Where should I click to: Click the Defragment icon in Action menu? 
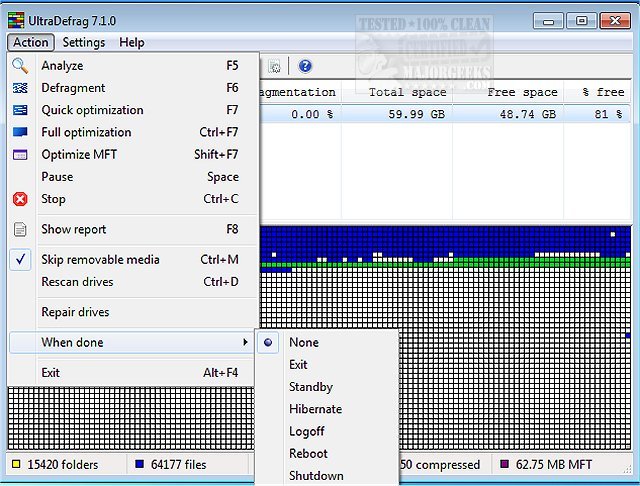(x=20, y=88)
